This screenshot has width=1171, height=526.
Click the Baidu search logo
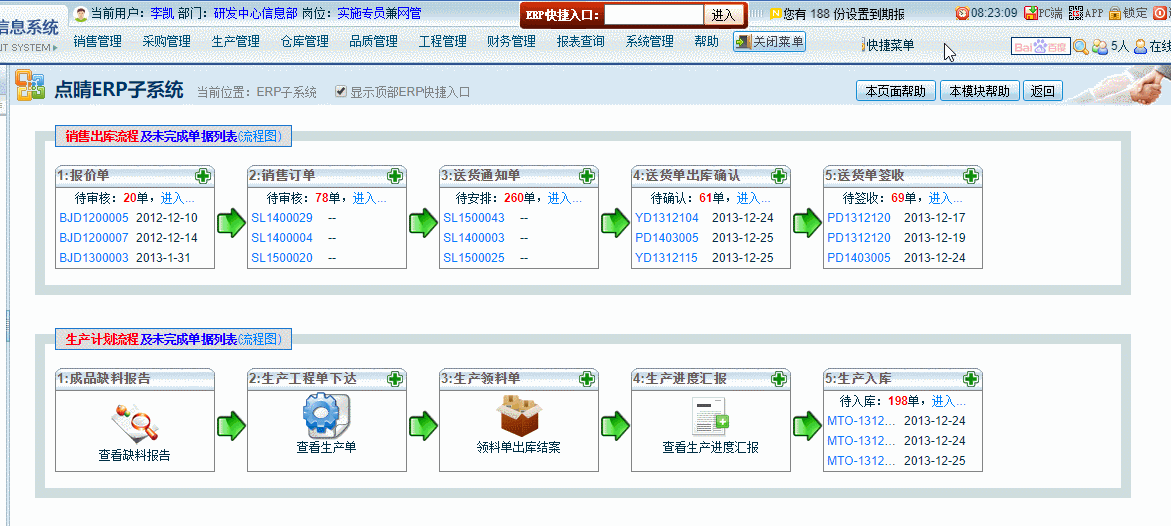(x=1040, y=46)
